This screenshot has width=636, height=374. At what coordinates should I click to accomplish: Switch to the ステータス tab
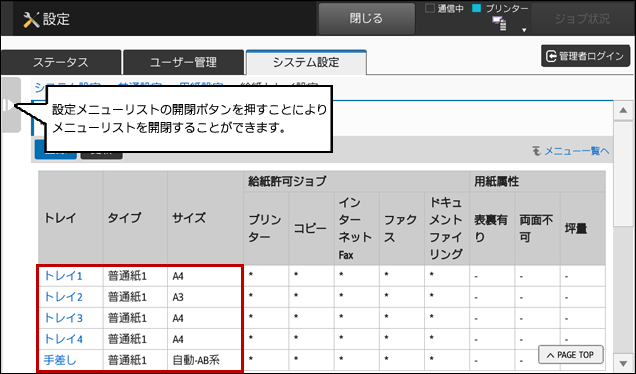61,62
